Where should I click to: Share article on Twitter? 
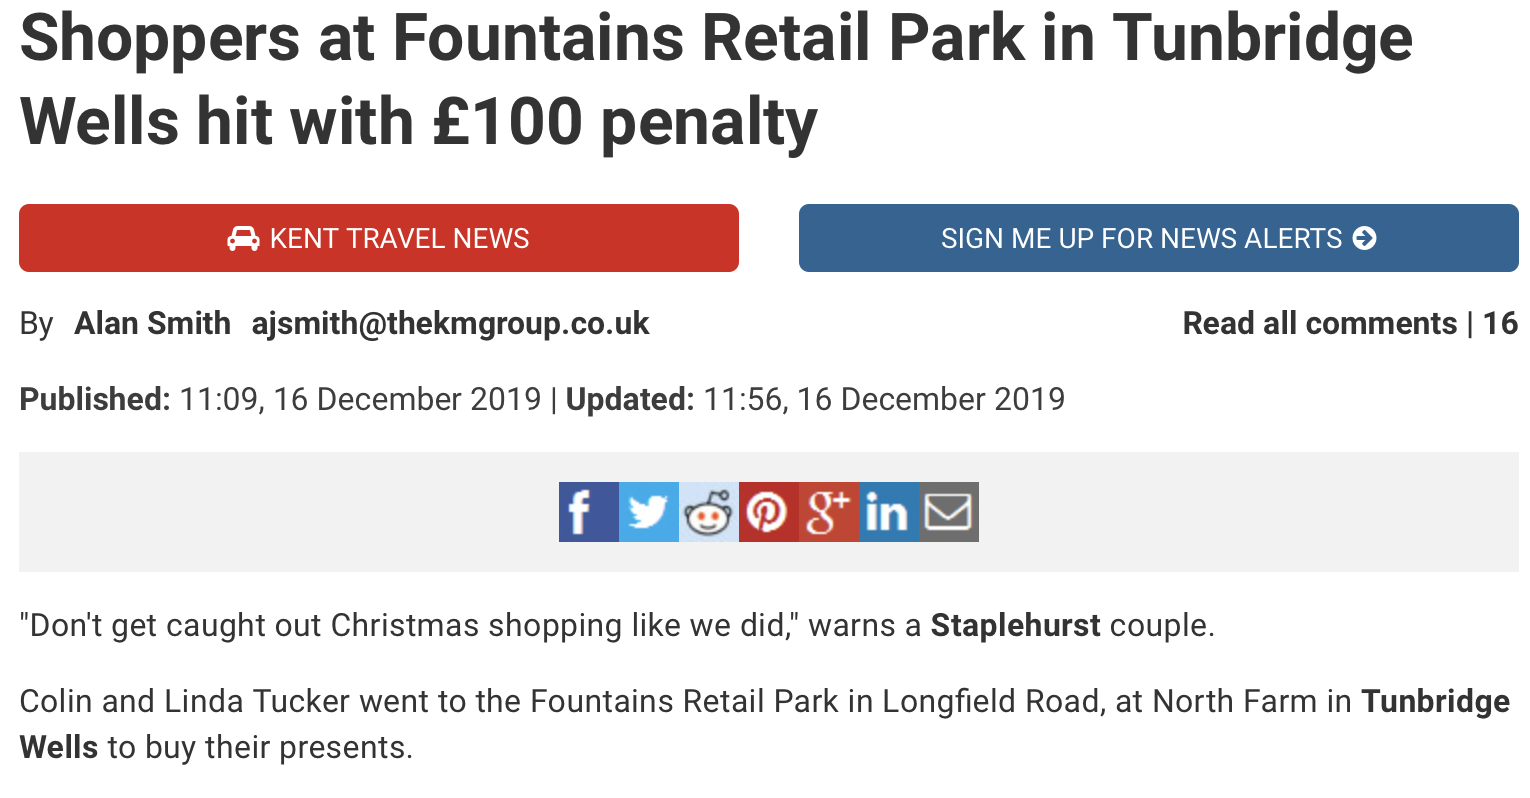coord(648,512)
